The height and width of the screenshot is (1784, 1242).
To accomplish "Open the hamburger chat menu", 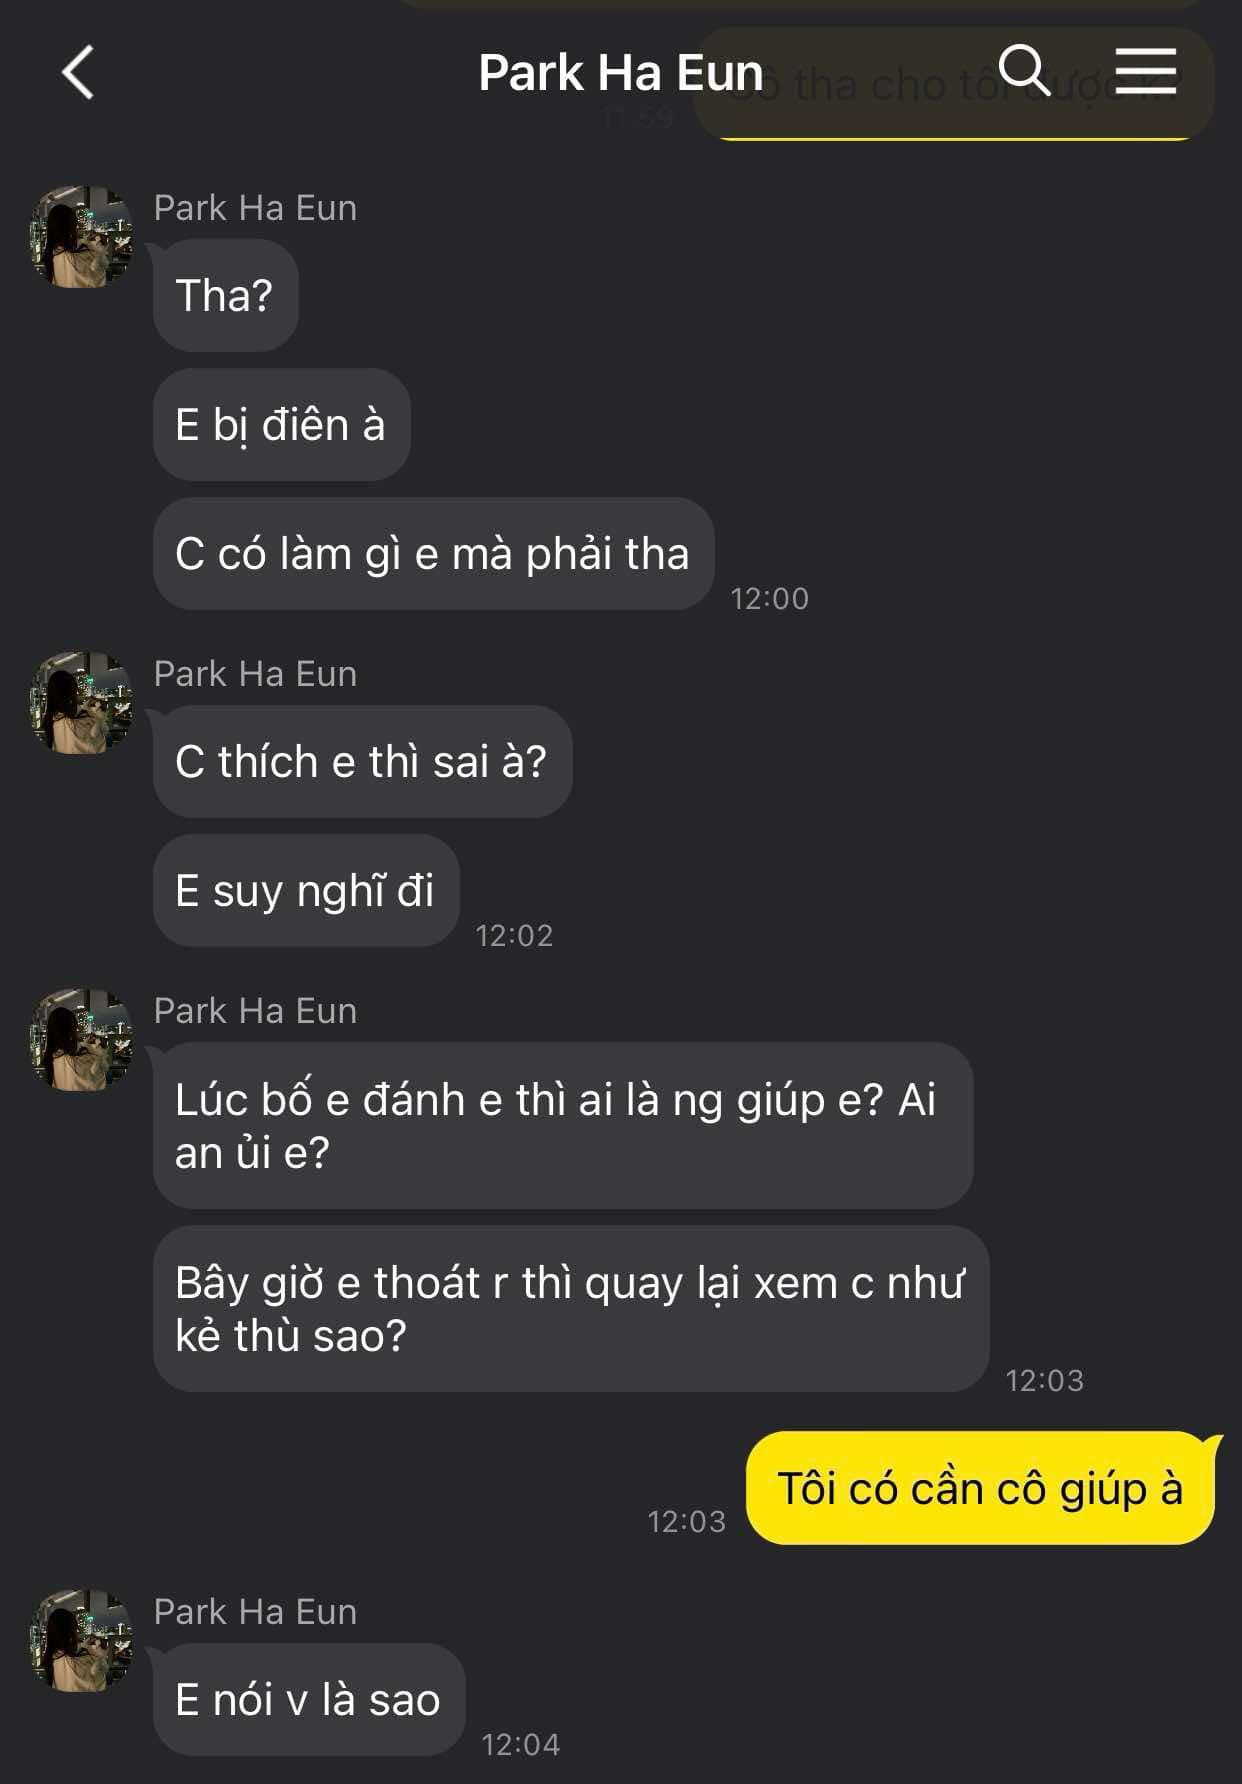I will pos(1145,70).
